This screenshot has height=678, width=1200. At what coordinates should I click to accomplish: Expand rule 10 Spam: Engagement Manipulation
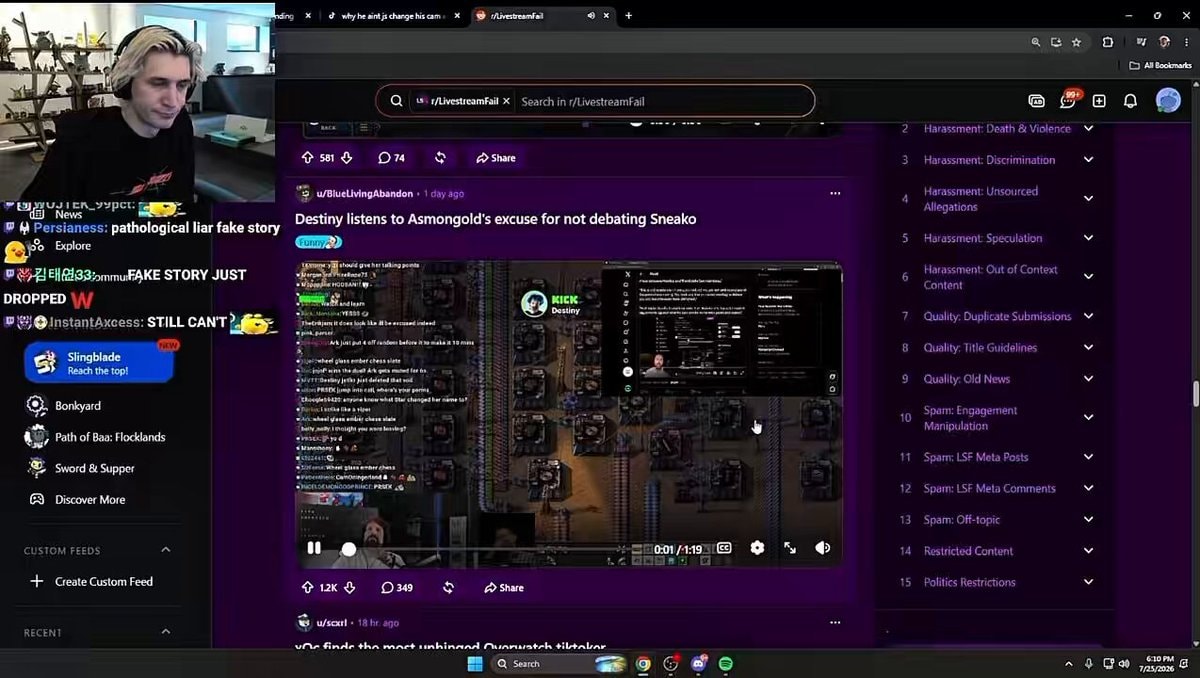pos(1088,418)
